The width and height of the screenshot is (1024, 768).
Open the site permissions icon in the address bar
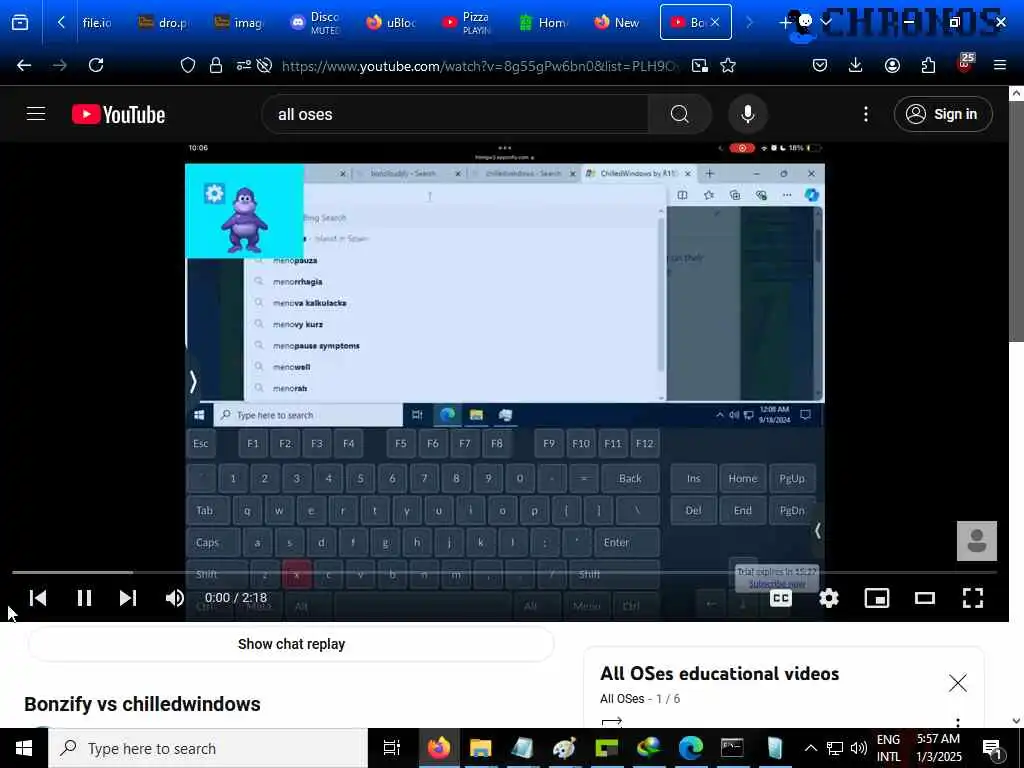tap(243, 65)
